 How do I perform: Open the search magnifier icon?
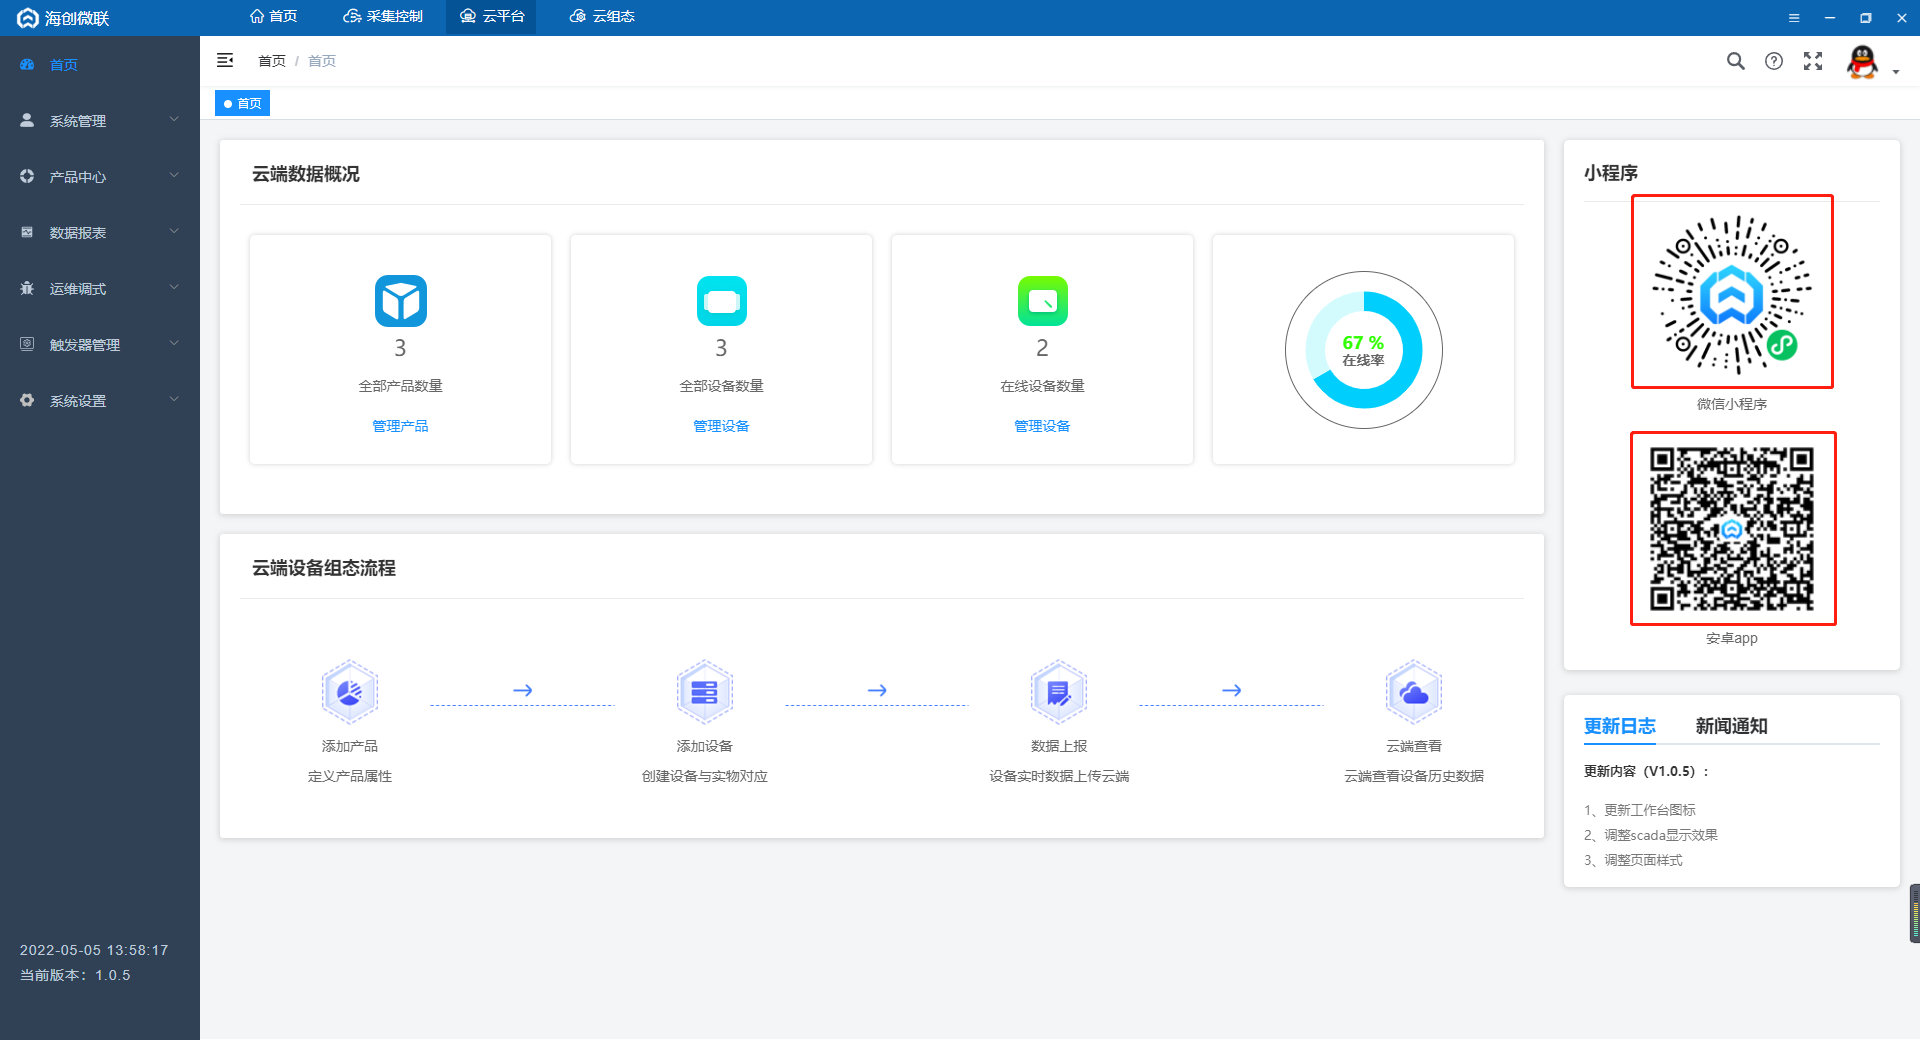pyautogui.click(x=1736, y=61)
